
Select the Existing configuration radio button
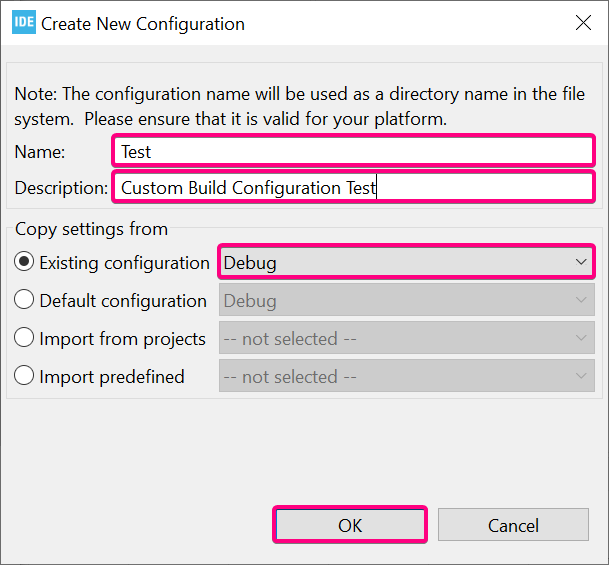coord(24,263)
